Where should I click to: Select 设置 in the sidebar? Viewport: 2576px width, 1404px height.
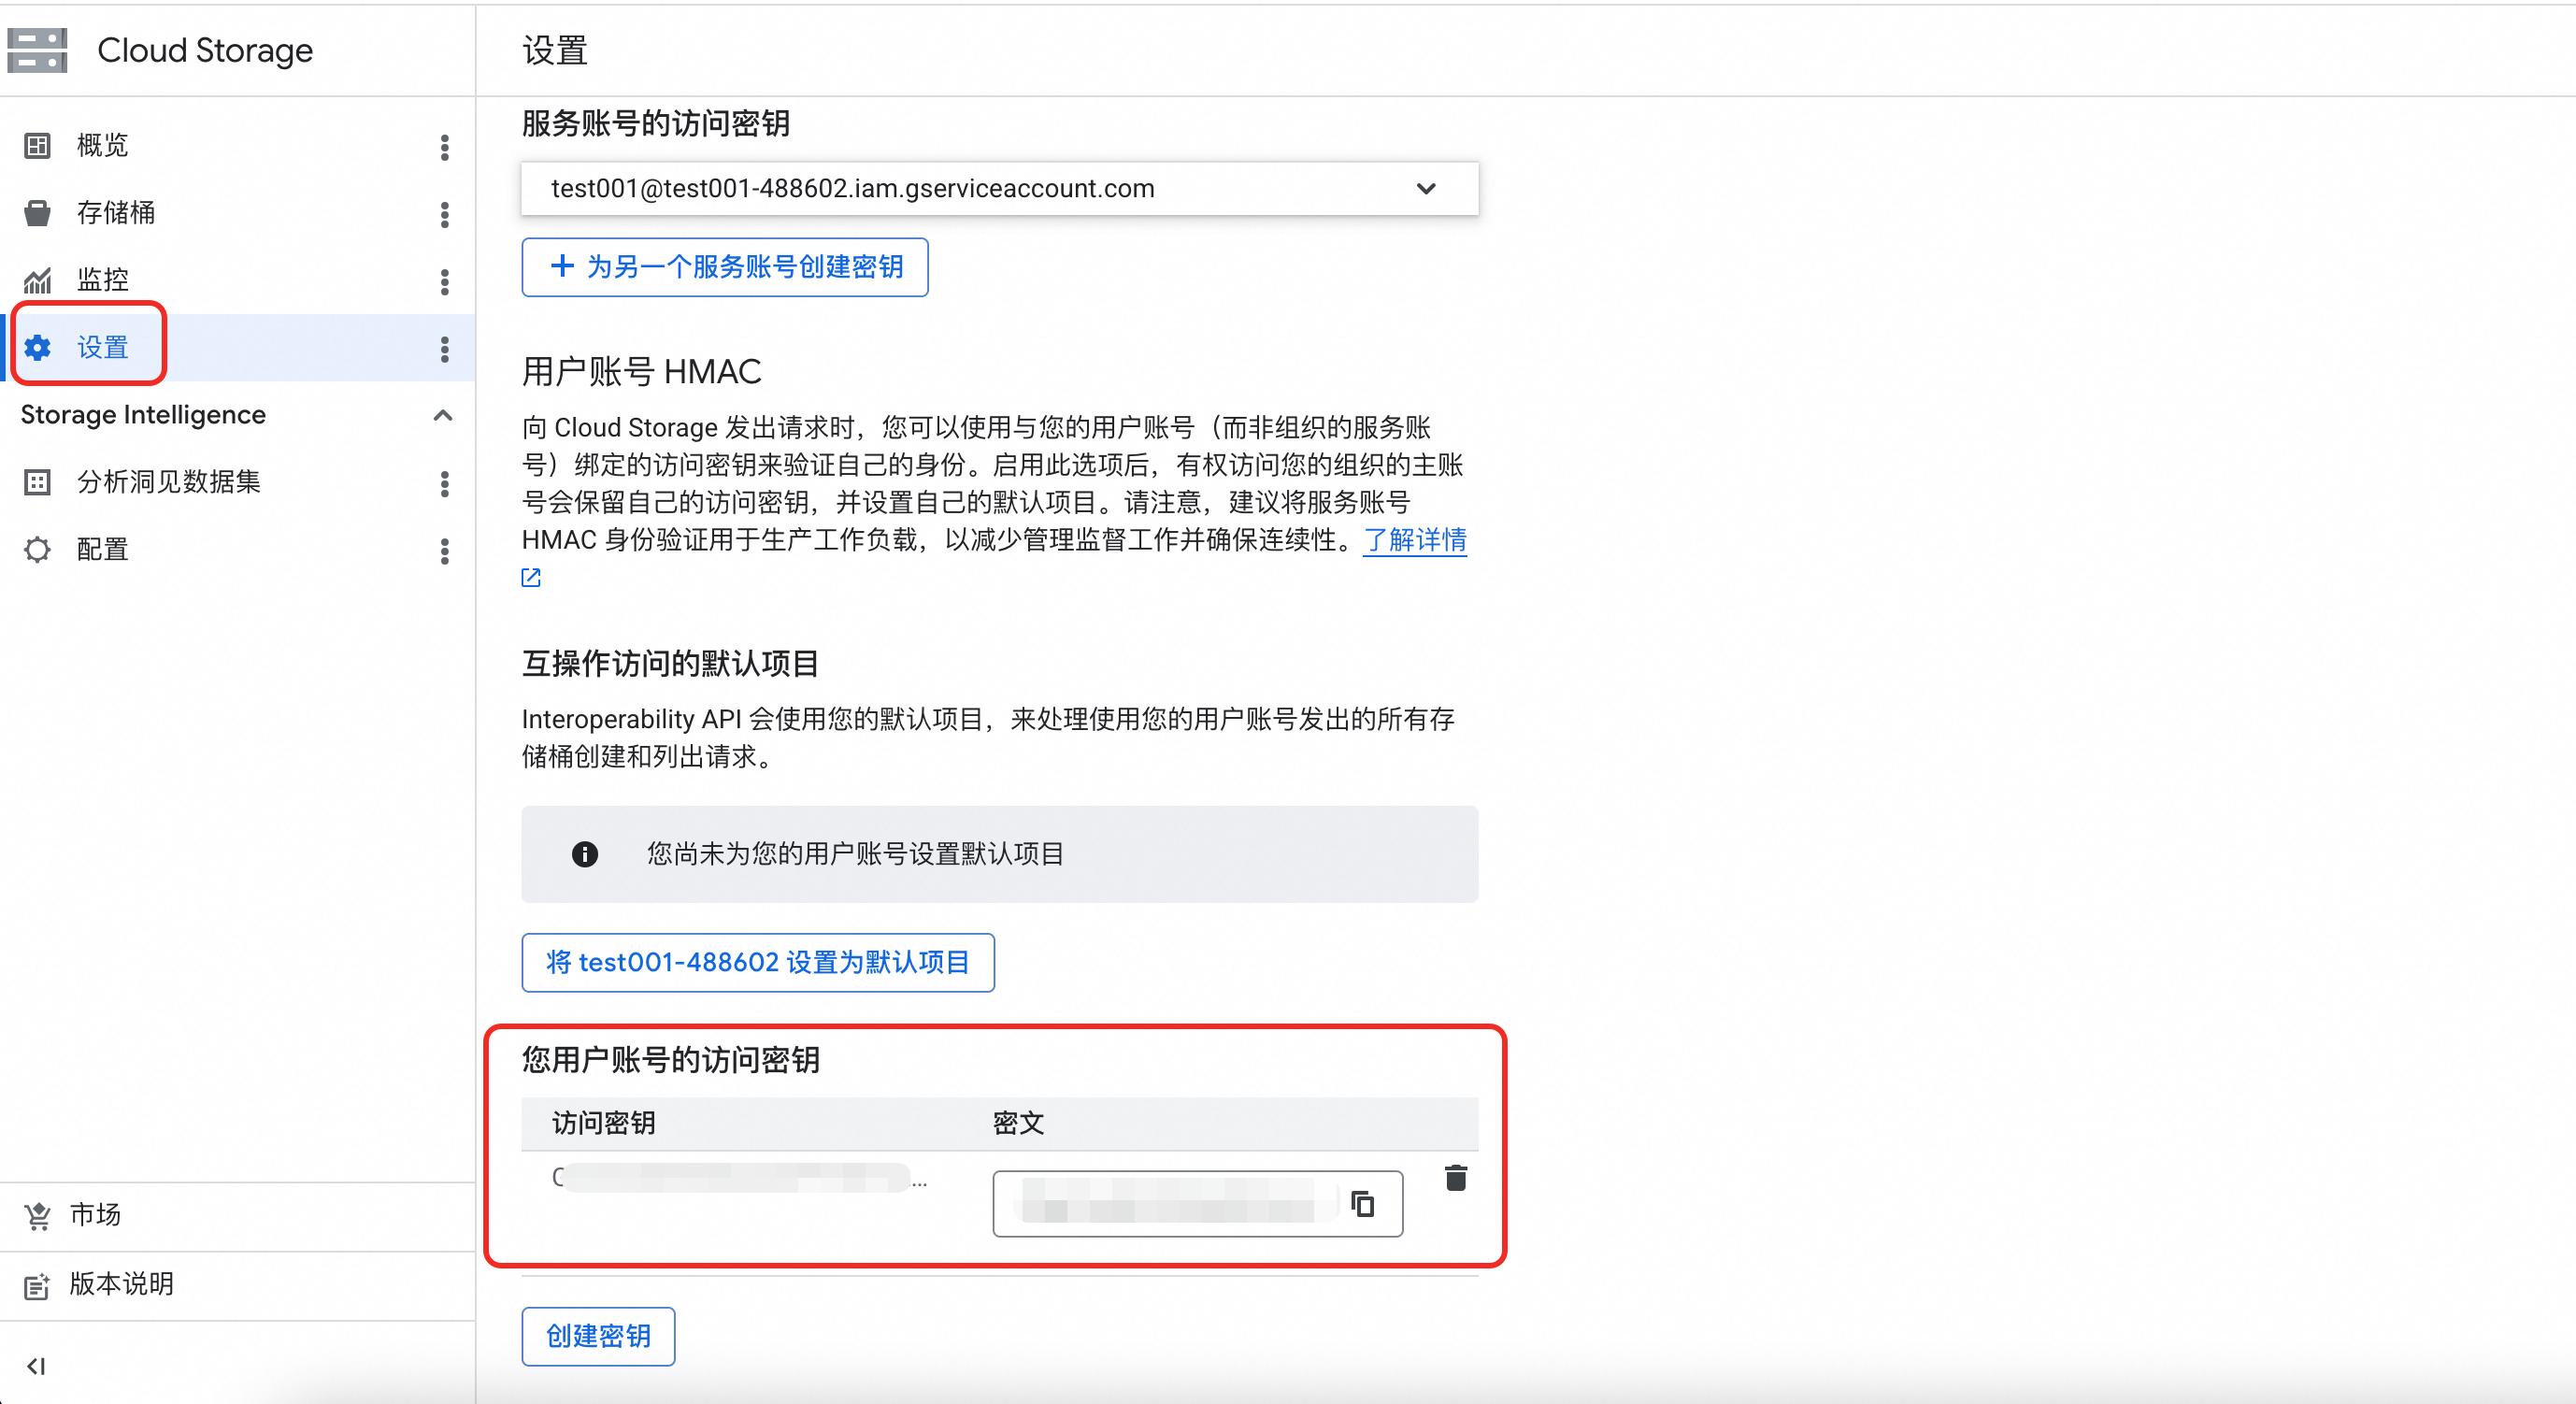coord(237,347)
